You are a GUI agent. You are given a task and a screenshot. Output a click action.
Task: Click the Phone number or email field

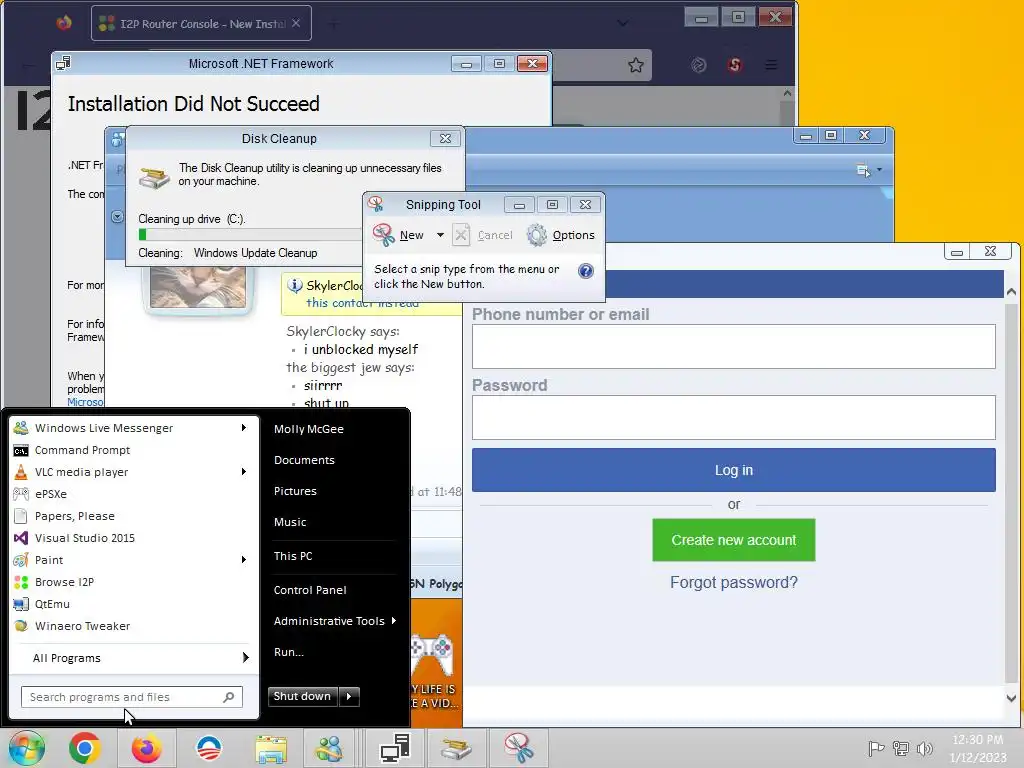[733, 347]
